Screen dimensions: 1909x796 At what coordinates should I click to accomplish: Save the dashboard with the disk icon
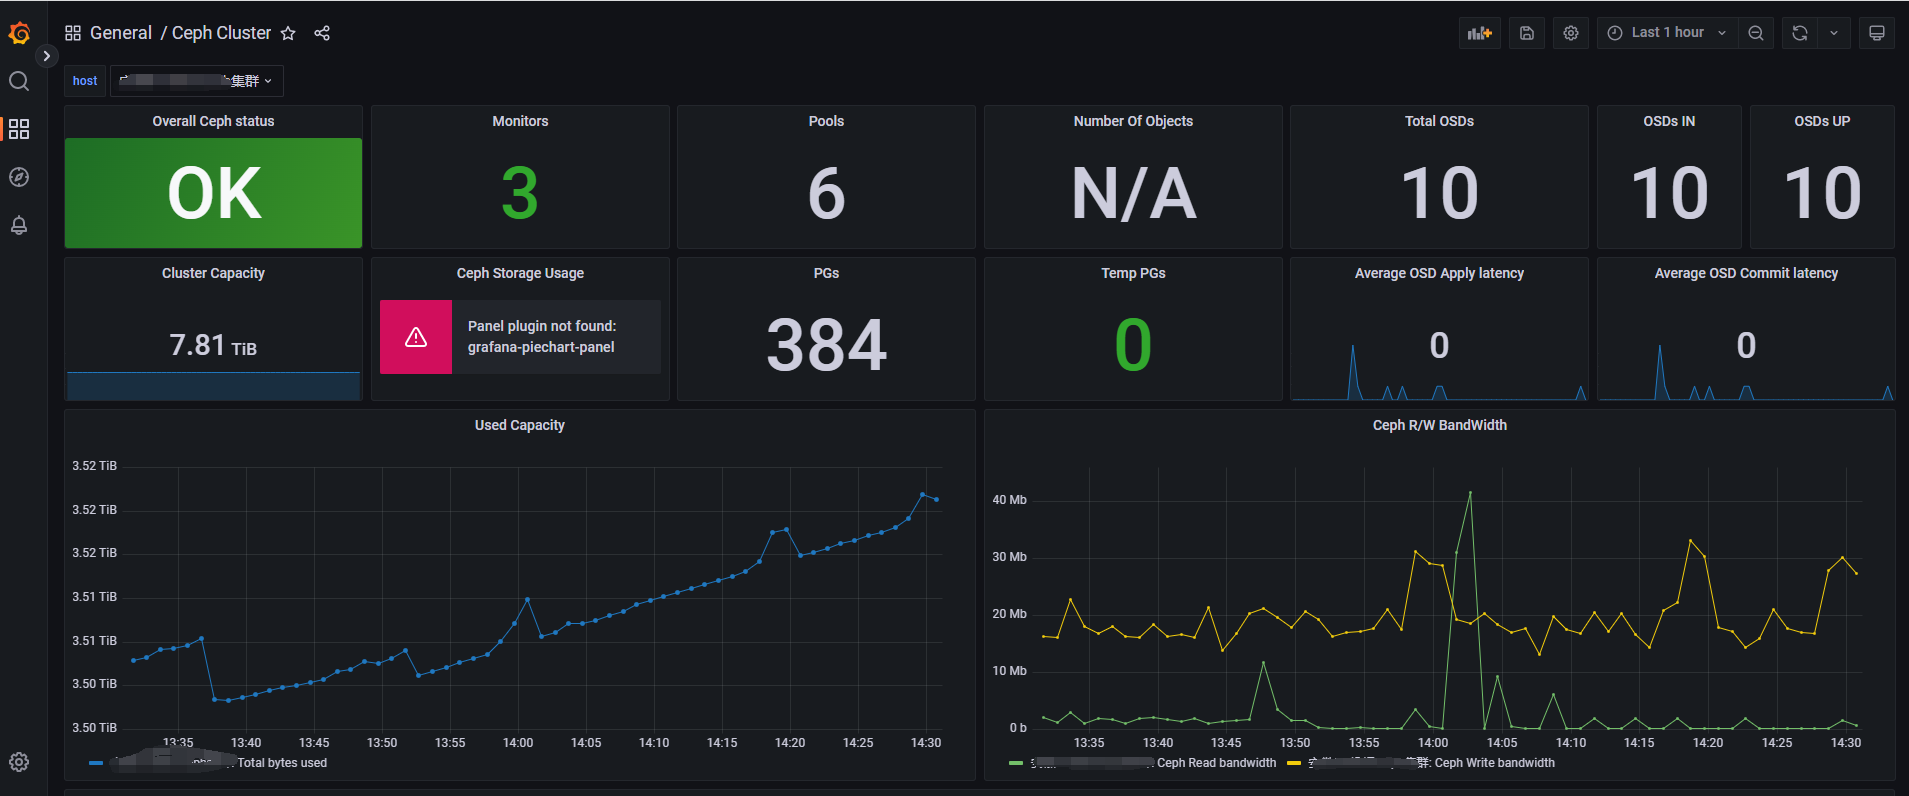[x=1527, y=33]
